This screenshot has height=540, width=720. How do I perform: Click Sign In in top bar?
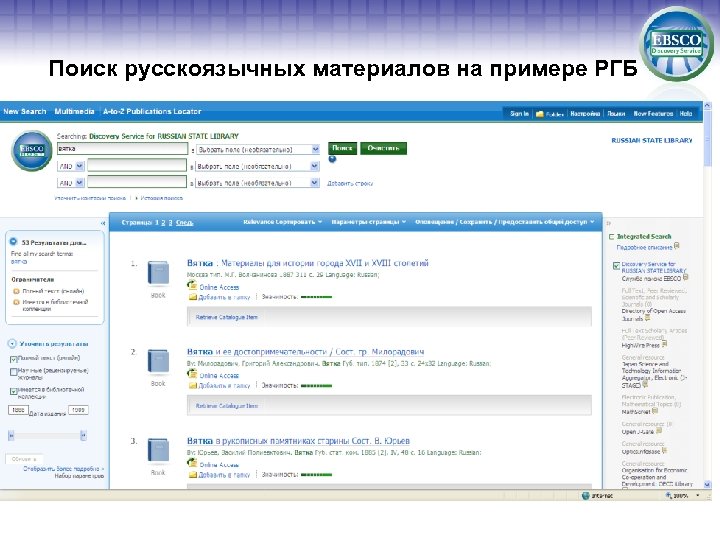519,113
